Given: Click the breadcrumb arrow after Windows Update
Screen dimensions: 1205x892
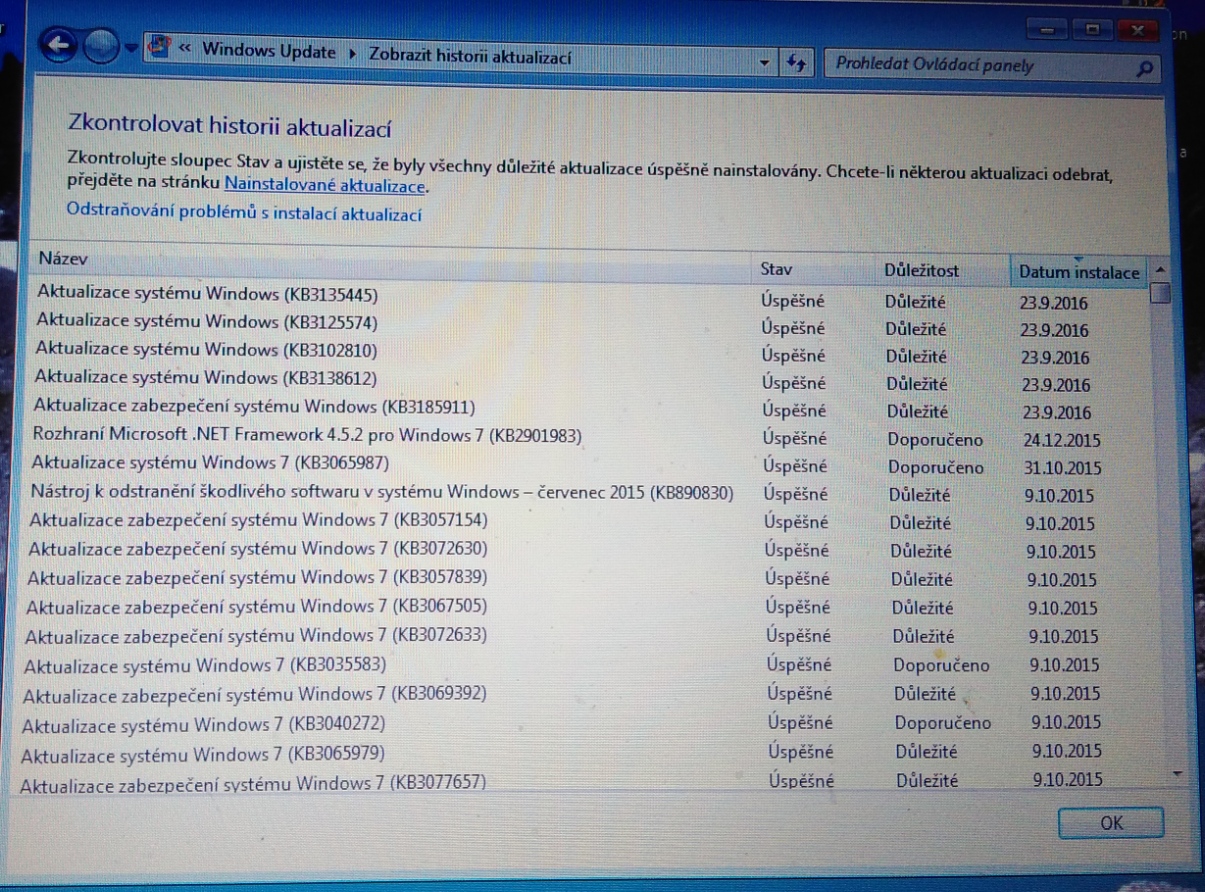Looking at the screenshot, I should [353, 54].
